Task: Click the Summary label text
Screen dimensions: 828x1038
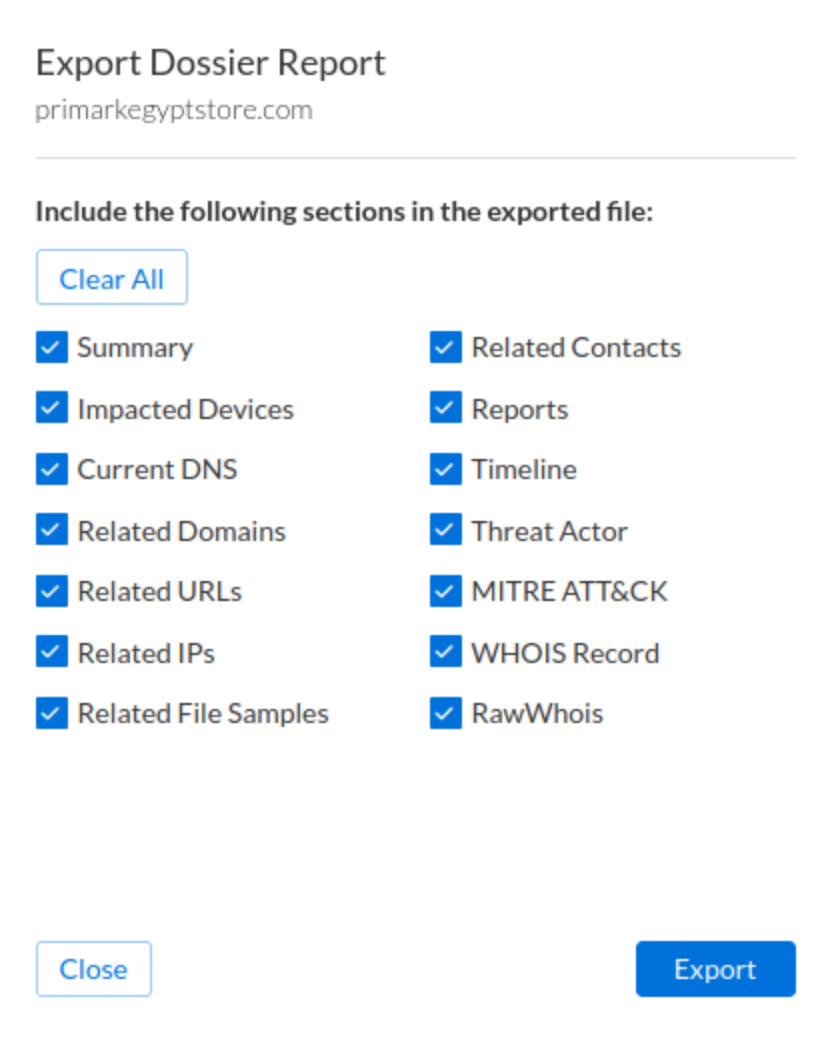Action: tap(135, 348)
